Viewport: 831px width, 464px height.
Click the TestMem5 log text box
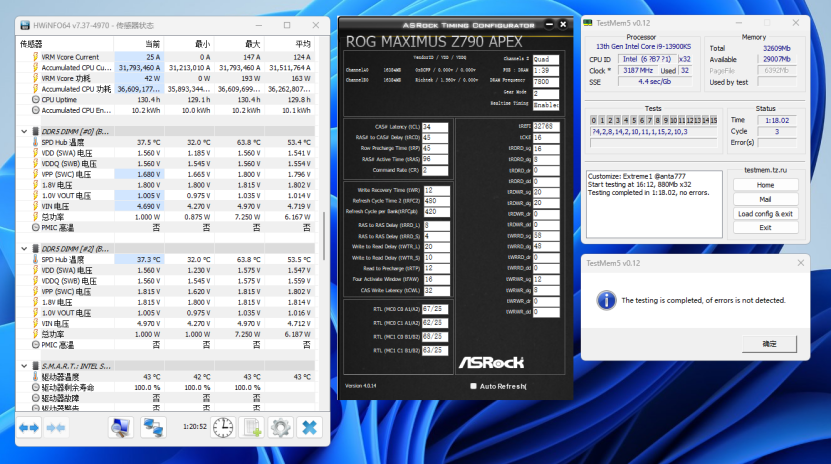pyautogui.click(x=654, y=204)
